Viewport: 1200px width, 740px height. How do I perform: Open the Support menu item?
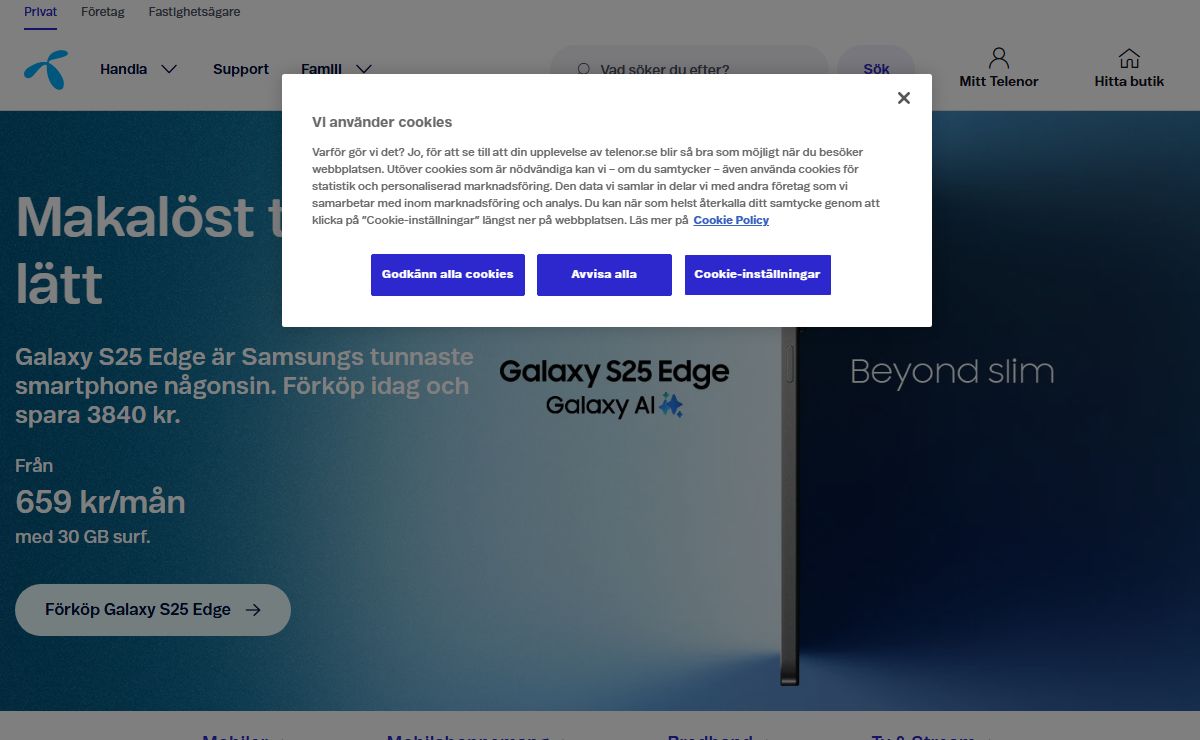pyautogui.click(x=241, y=69)
